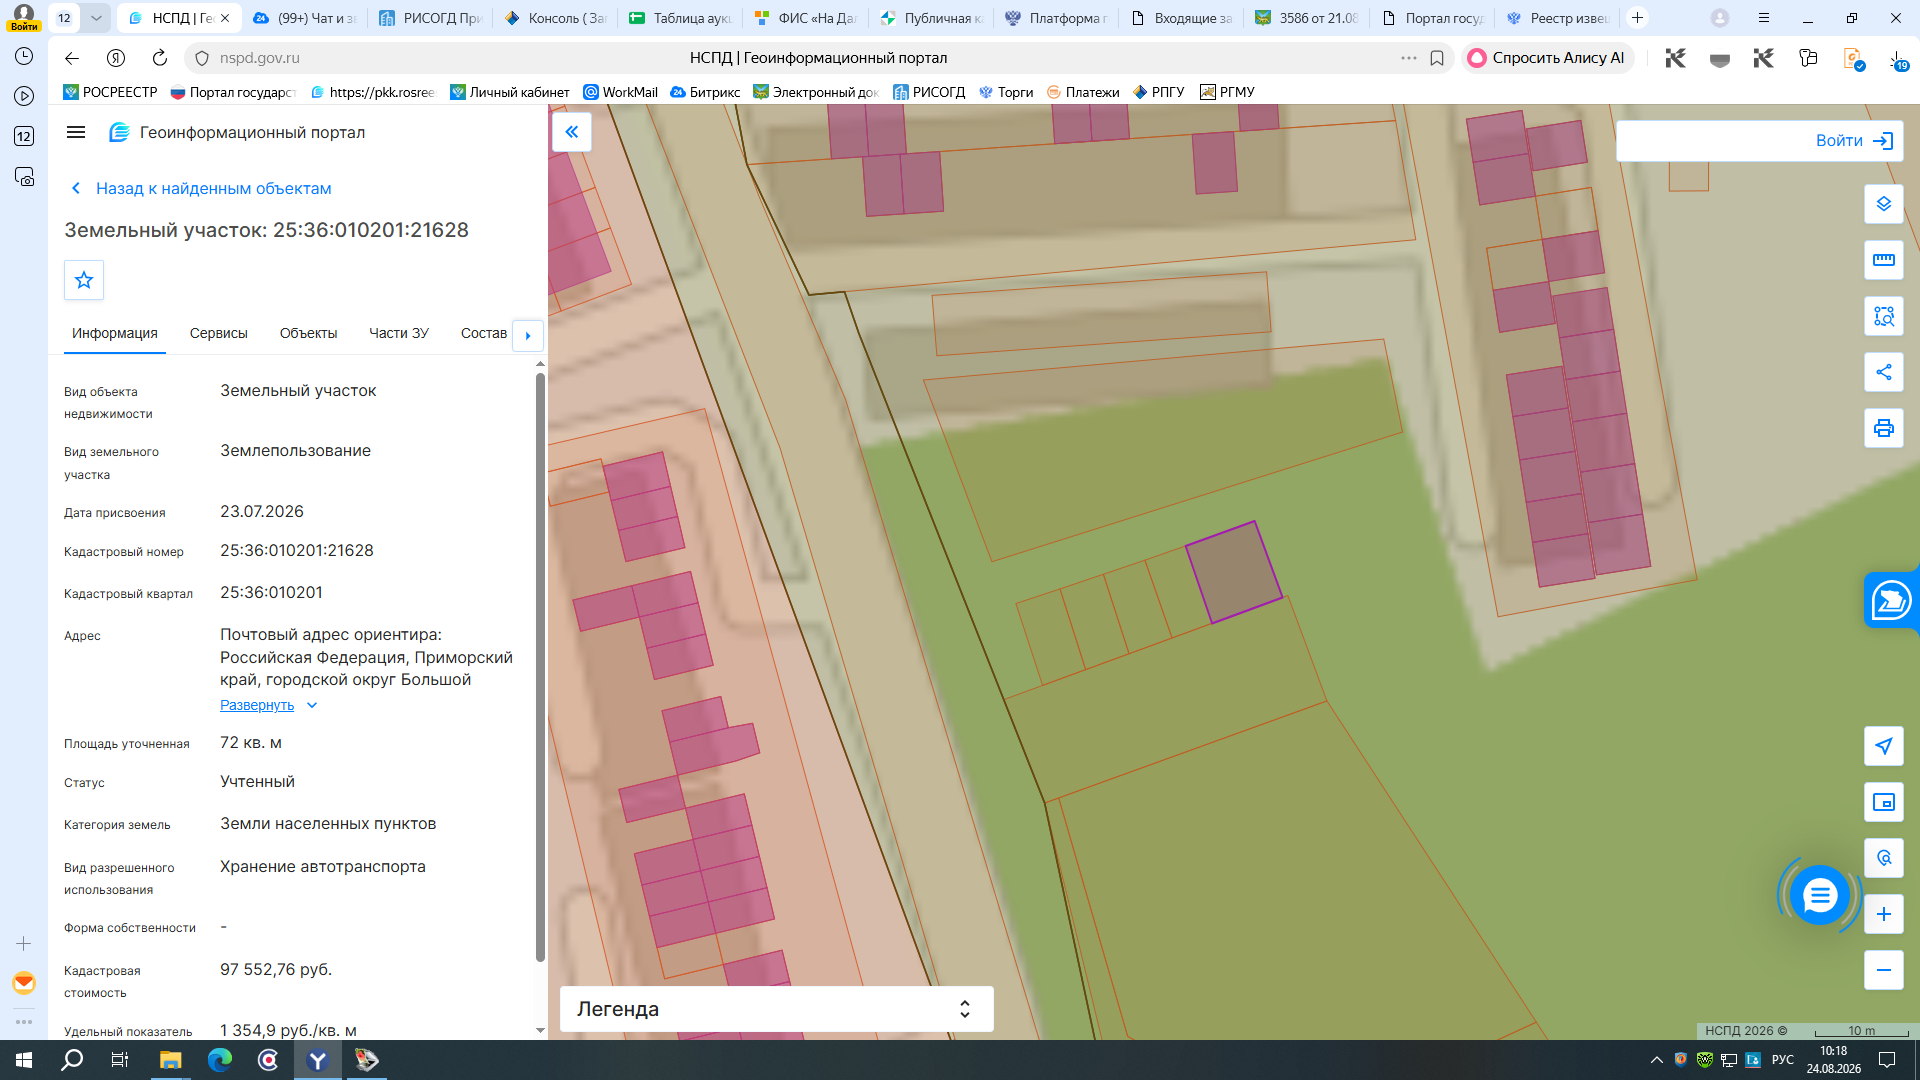Activate the area selection search tool
The width and height of the screenshot is (1920, 1080).
tap(1884, 316)
